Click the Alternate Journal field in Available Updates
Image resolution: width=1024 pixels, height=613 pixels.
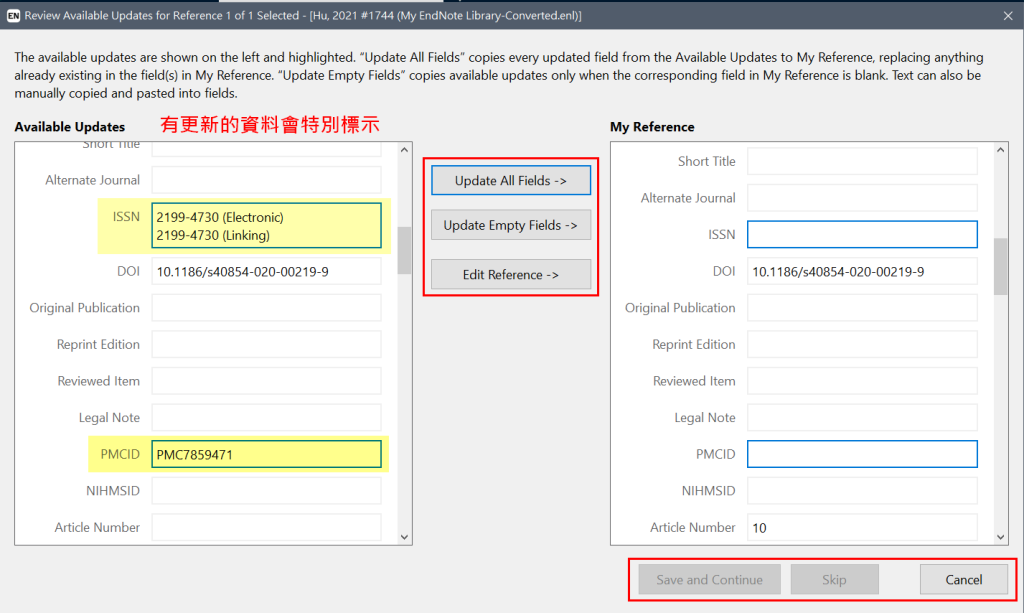[x=266, y=180]
